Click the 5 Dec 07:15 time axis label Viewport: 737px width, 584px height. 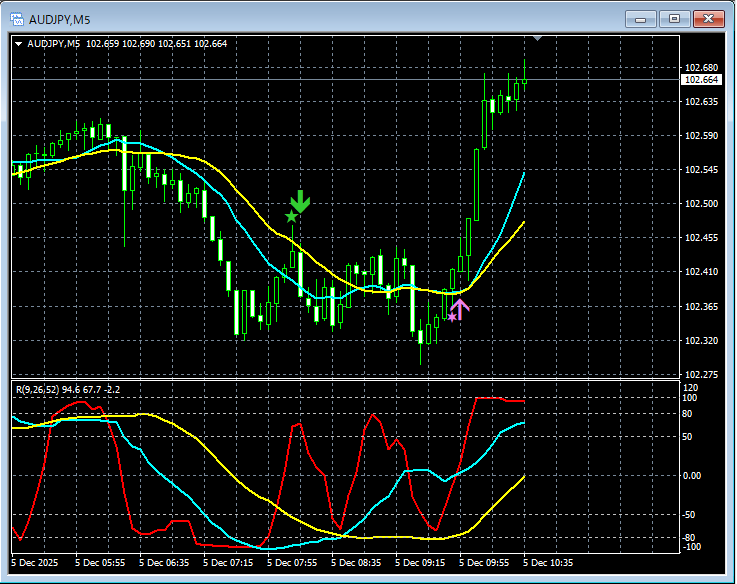pyautogui.click(x=229, y=563)
